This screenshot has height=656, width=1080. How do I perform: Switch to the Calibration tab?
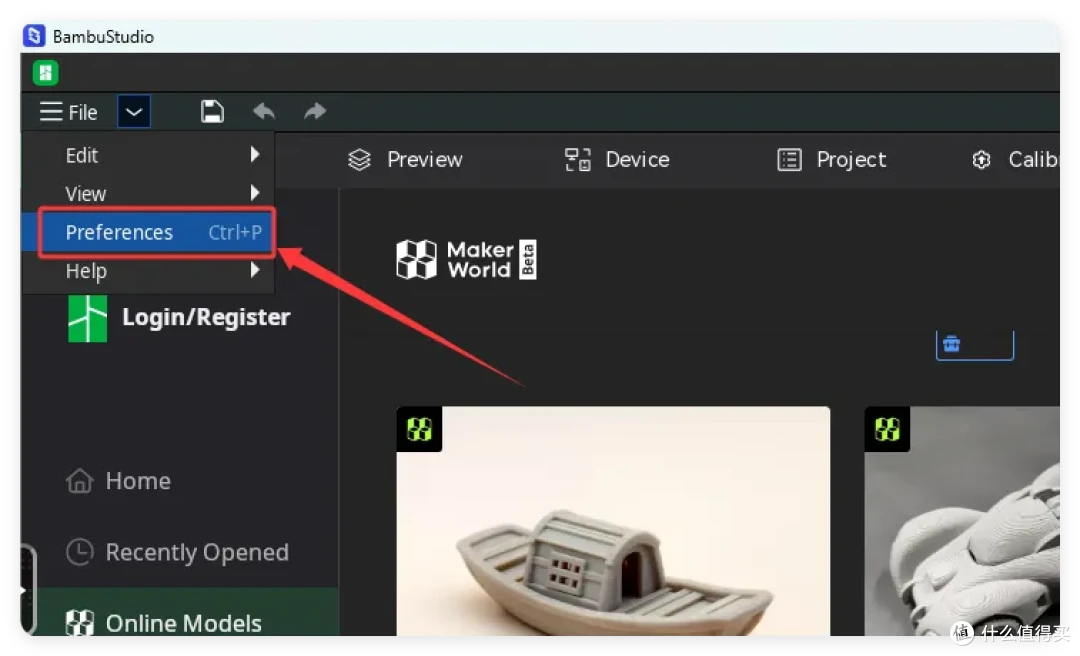point(1015,160)
